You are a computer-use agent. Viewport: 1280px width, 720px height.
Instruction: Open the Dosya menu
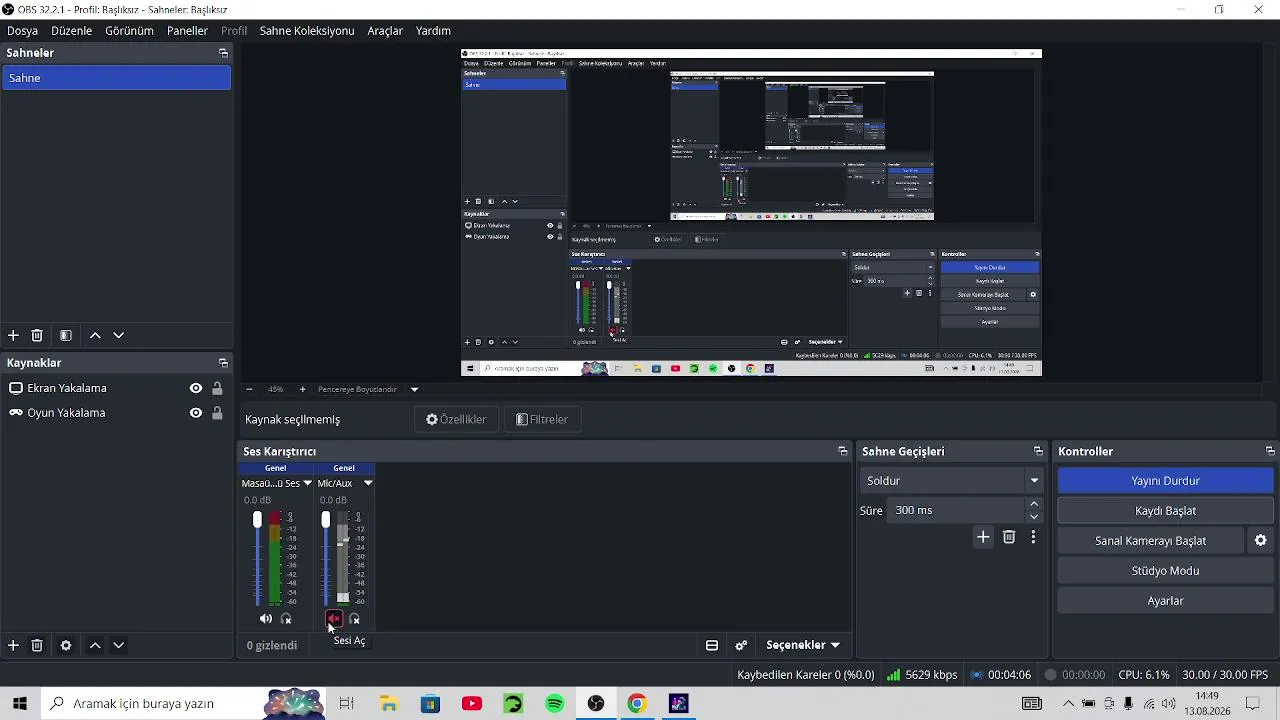tap(23, 31)
